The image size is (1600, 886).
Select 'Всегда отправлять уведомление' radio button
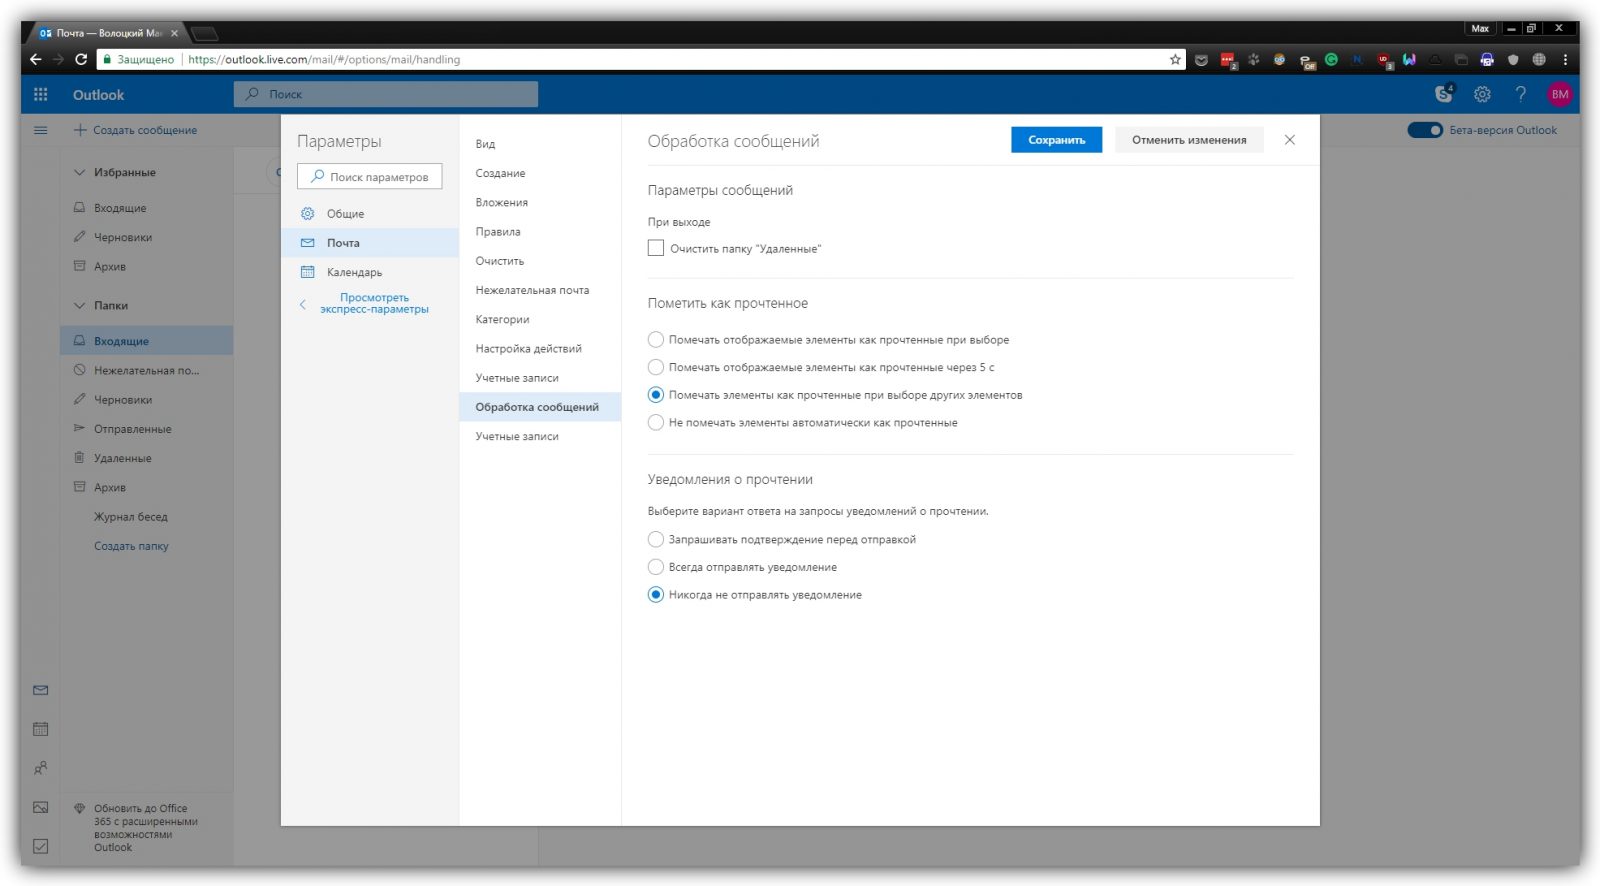point(656,567)
